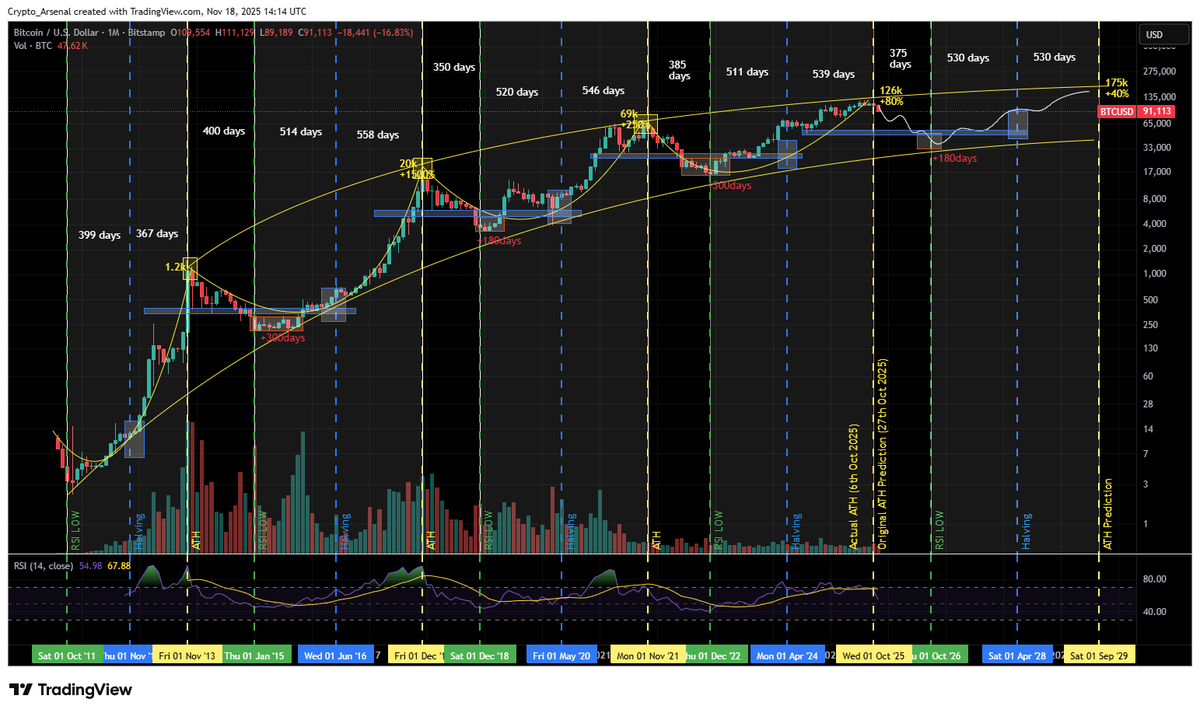
Task: Select the Mon 01 Apr '24 date label
Action: (787, 656)
